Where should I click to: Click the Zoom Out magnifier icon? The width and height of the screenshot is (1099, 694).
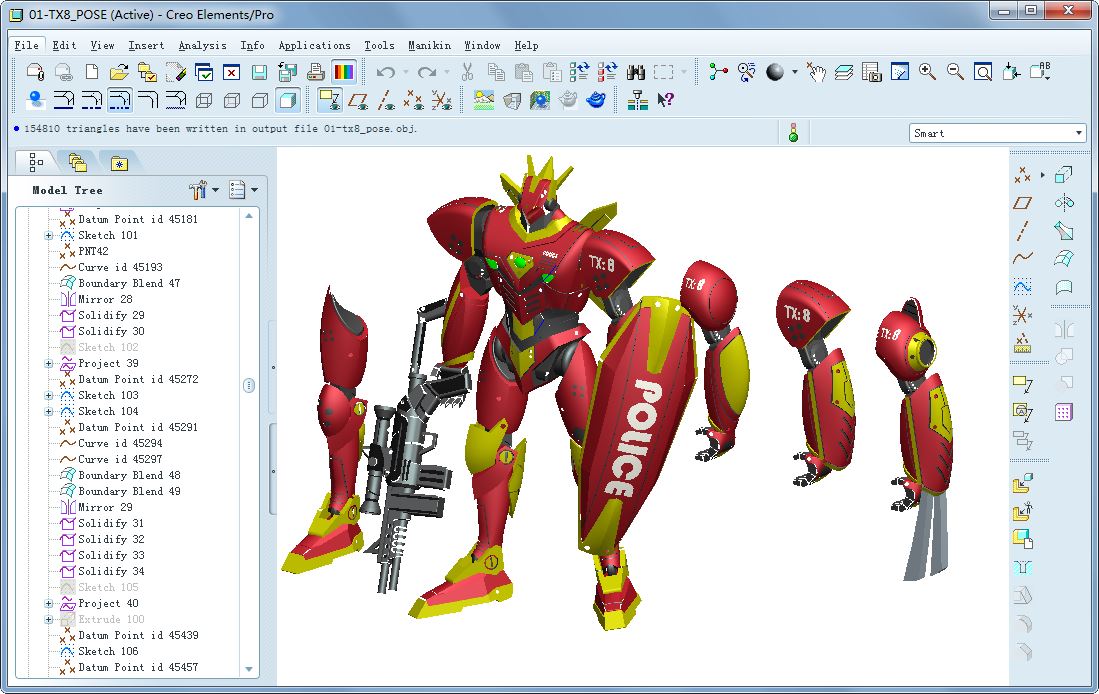click(955, 72)
